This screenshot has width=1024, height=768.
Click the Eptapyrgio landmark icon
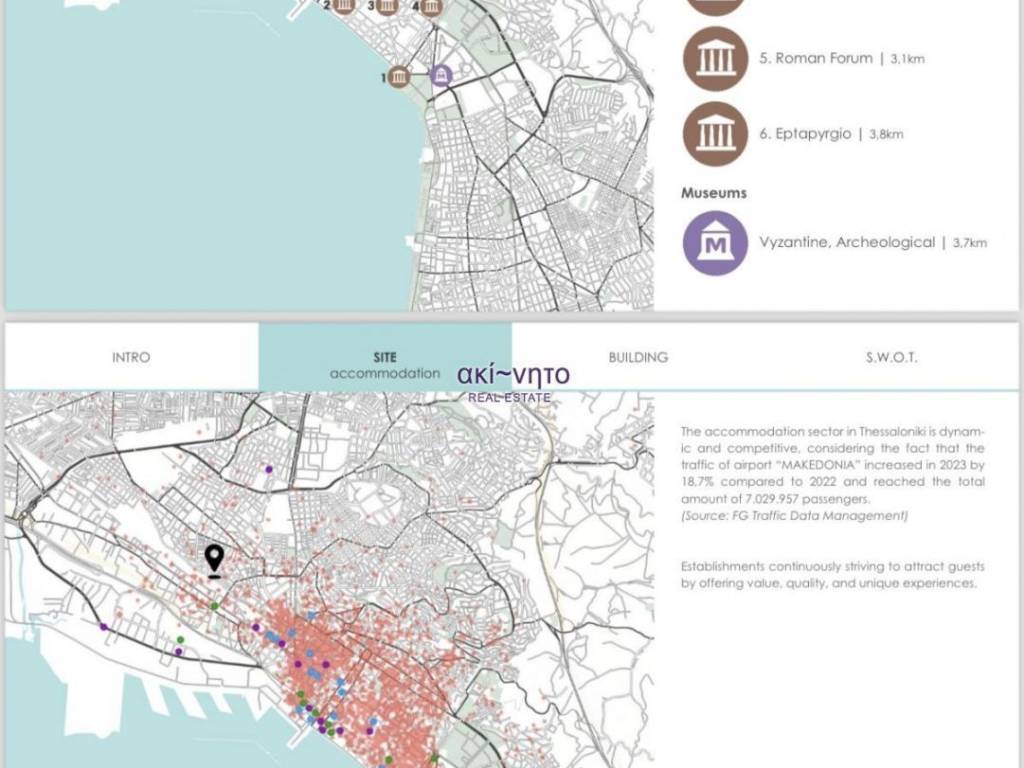pos(715,133)
